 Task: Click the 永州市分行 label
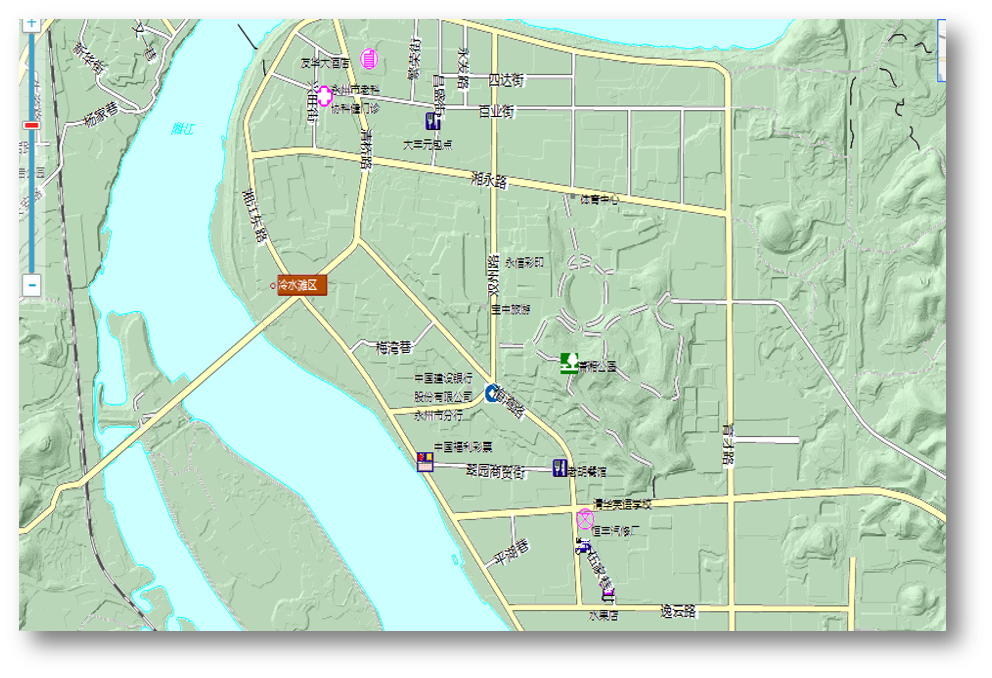[x=438, y=416]
